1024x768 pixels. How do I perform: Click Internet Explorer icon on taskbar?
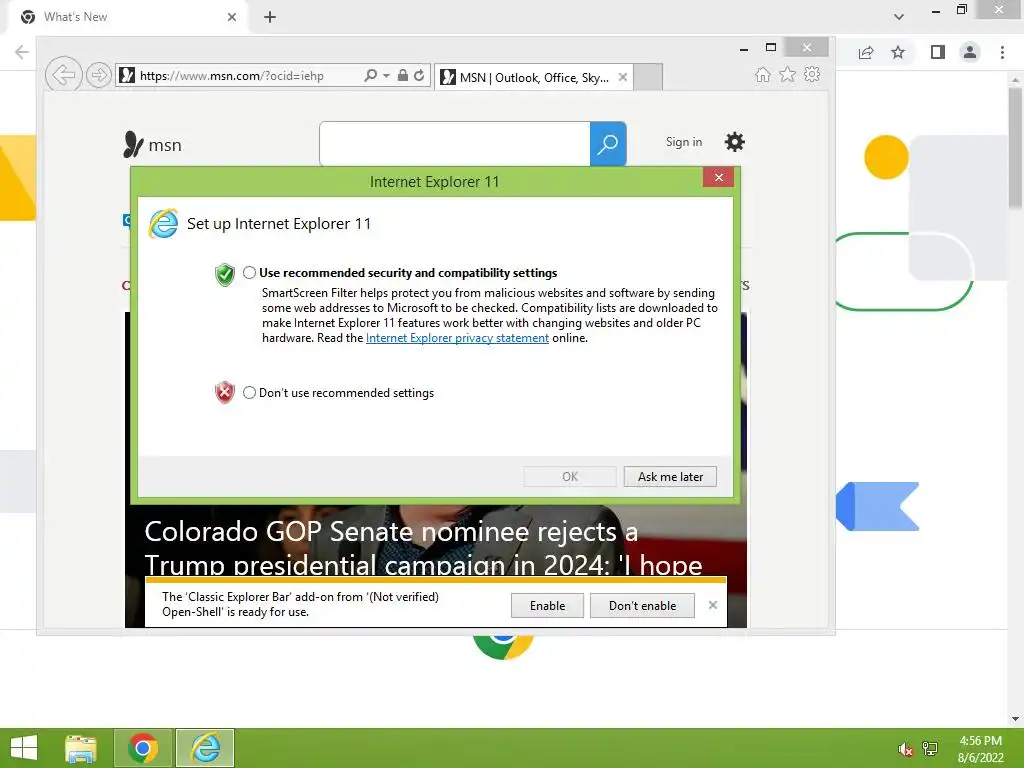[x=205, y=748]
